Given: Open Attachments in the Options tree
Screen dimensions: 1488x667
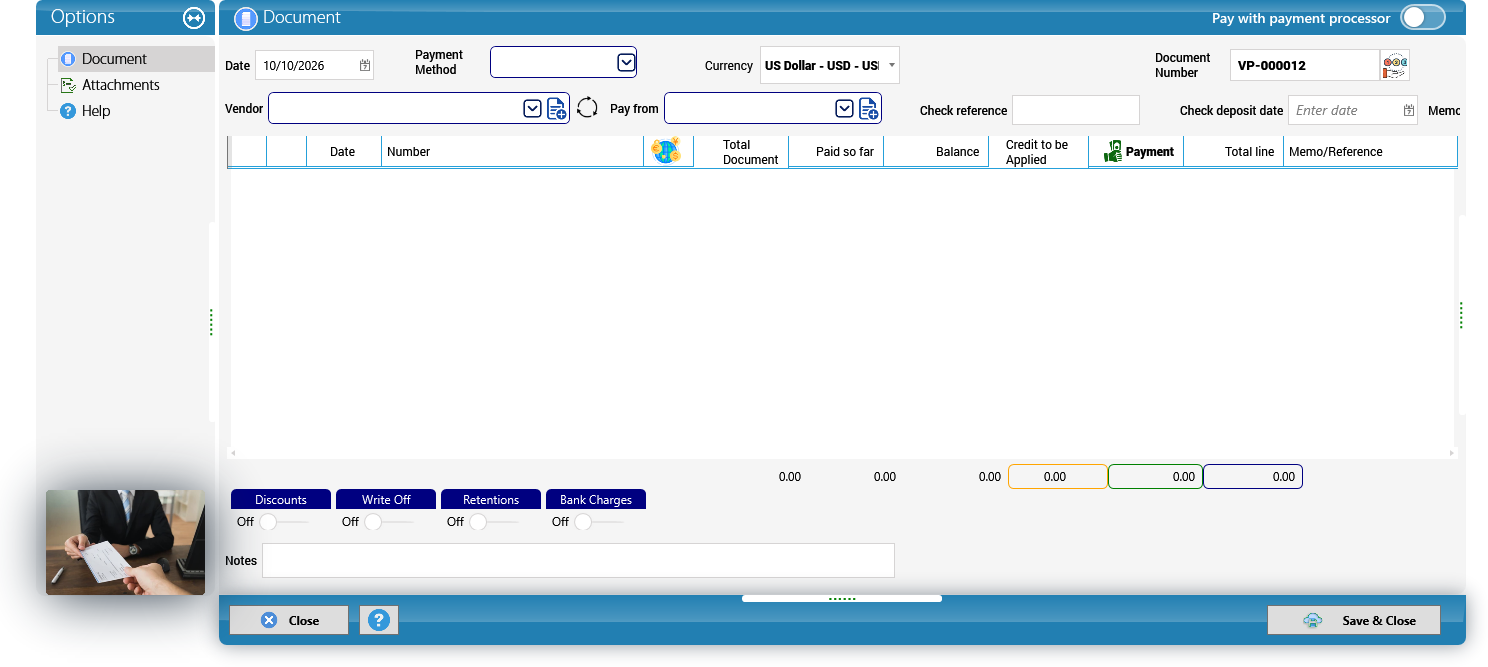Looking at the screenshot, I should click(x=120, y=85).
